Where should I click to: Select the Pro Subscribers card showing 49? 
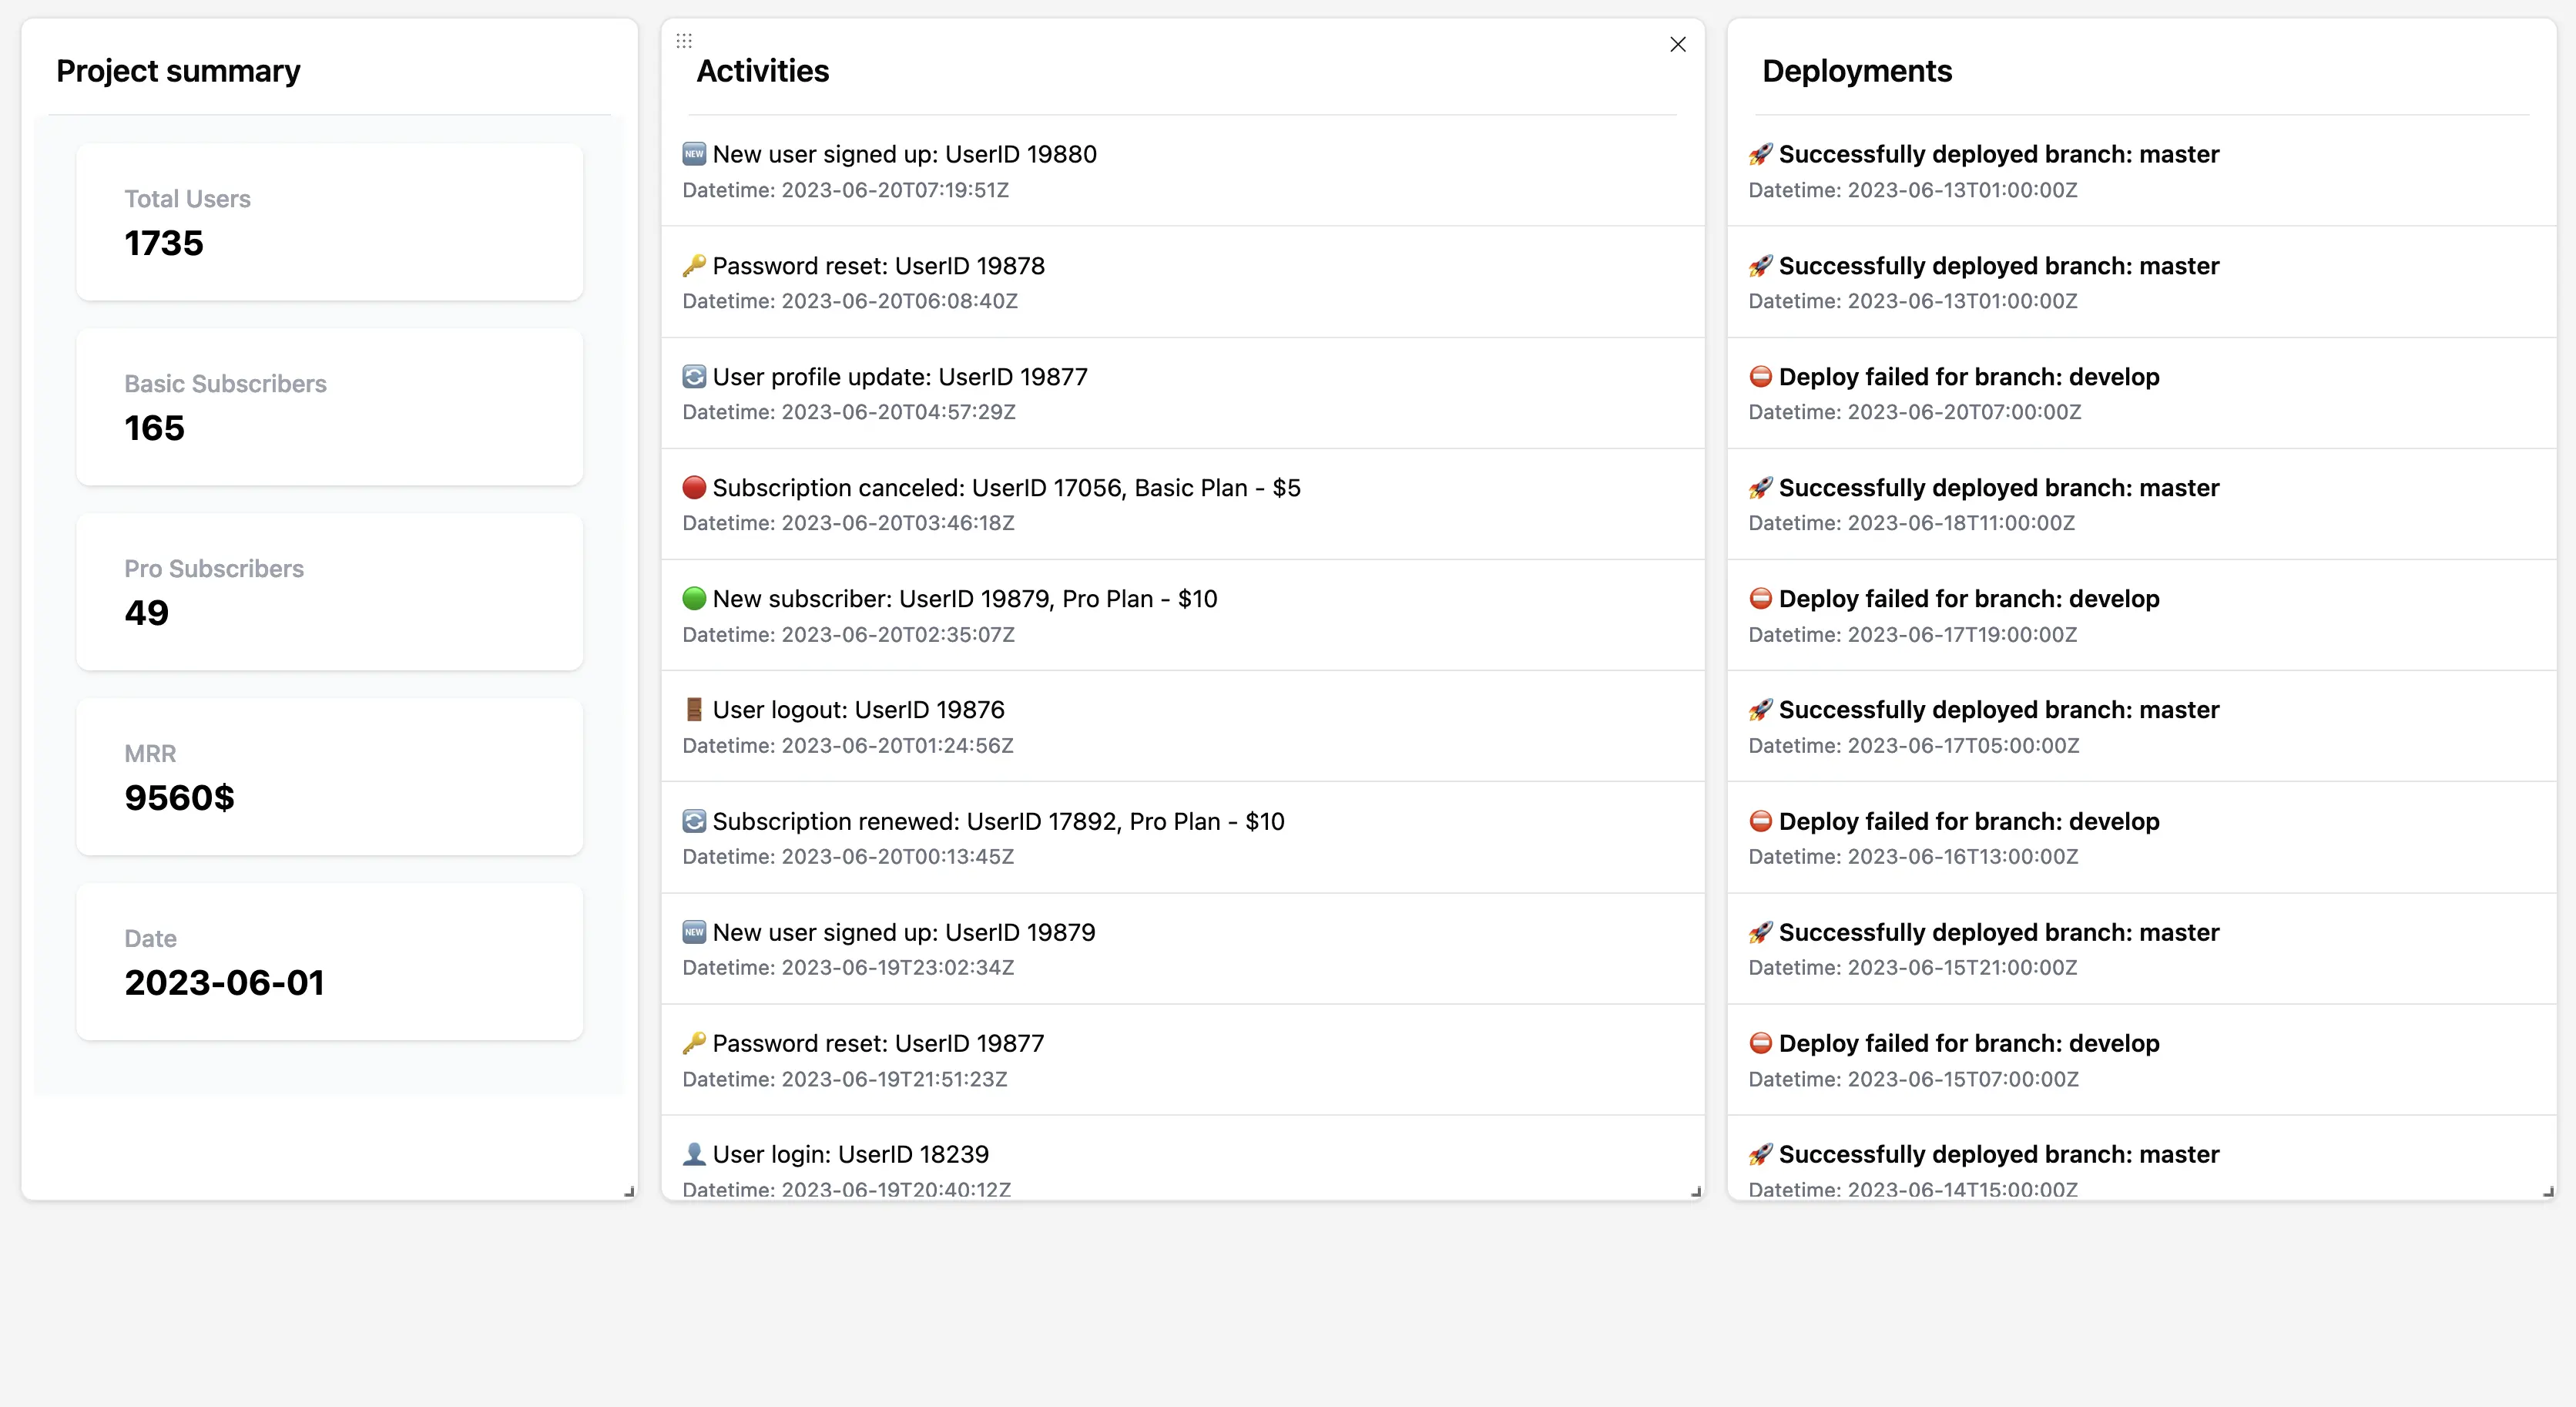point(330,592)
